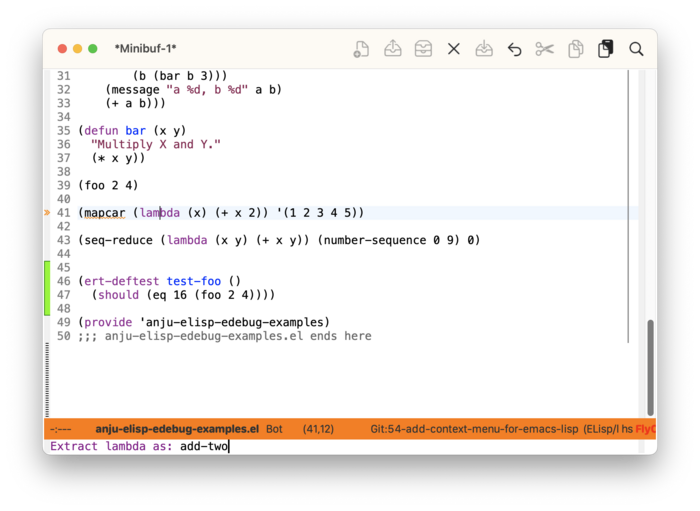Click the copy toolbar icon
The image size is (700, 511).
click(575, 49)
